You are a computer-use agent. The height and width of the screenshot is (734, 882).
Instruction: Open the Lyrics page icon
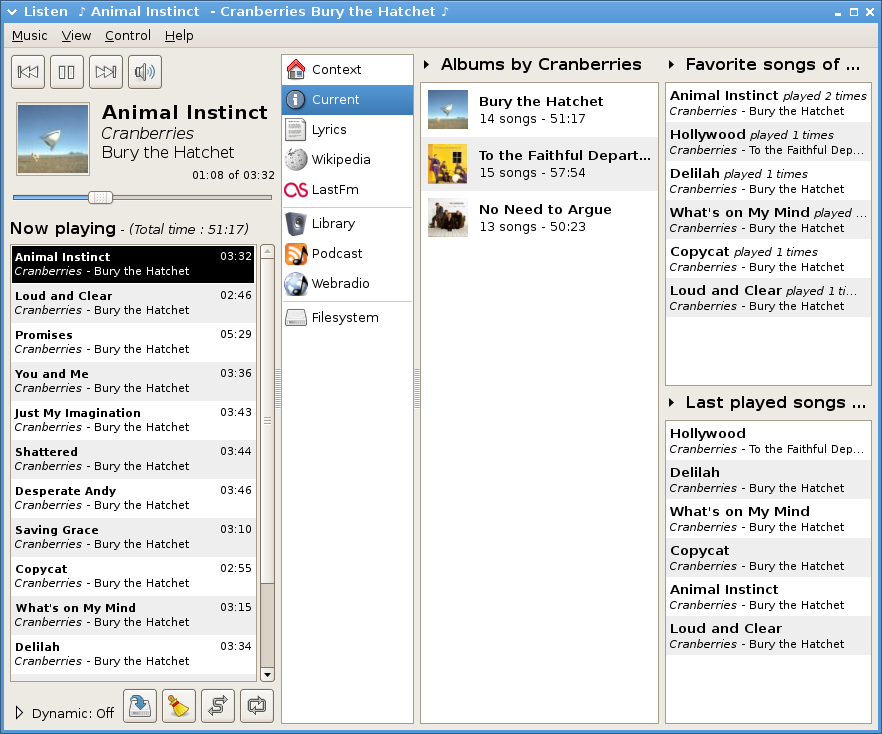pyautogui.click(x=295, y=129)
